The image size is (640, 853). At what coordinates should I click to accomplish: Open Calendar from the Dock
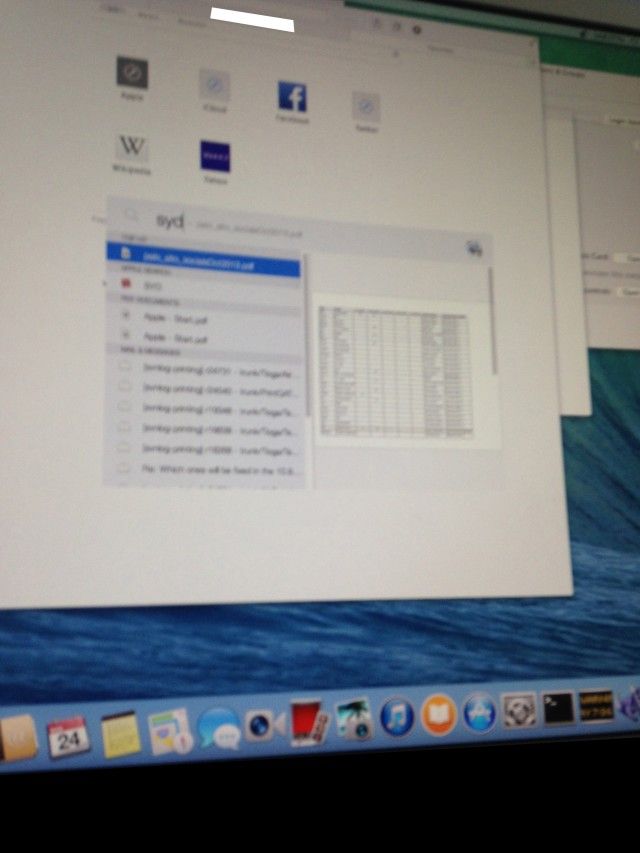[68, 737]
